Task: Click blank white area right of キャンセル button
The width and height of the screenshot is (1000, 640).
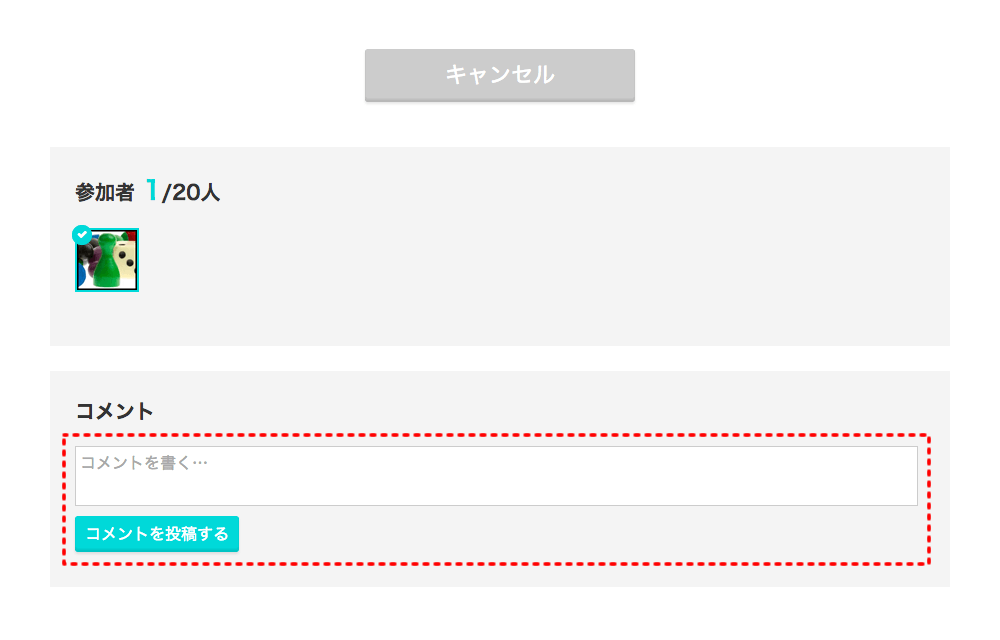Action: 800,75
